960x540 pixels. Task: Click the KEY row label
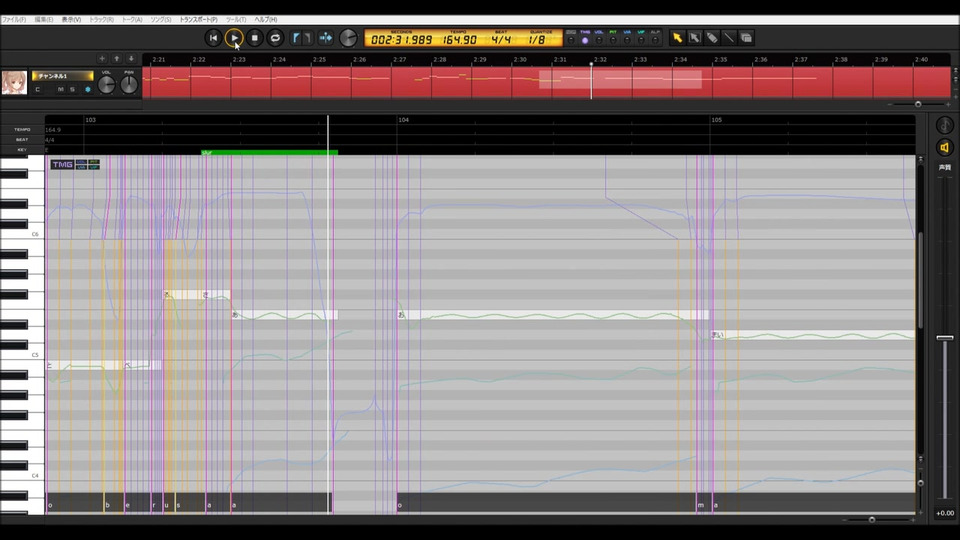coord(22,149)
